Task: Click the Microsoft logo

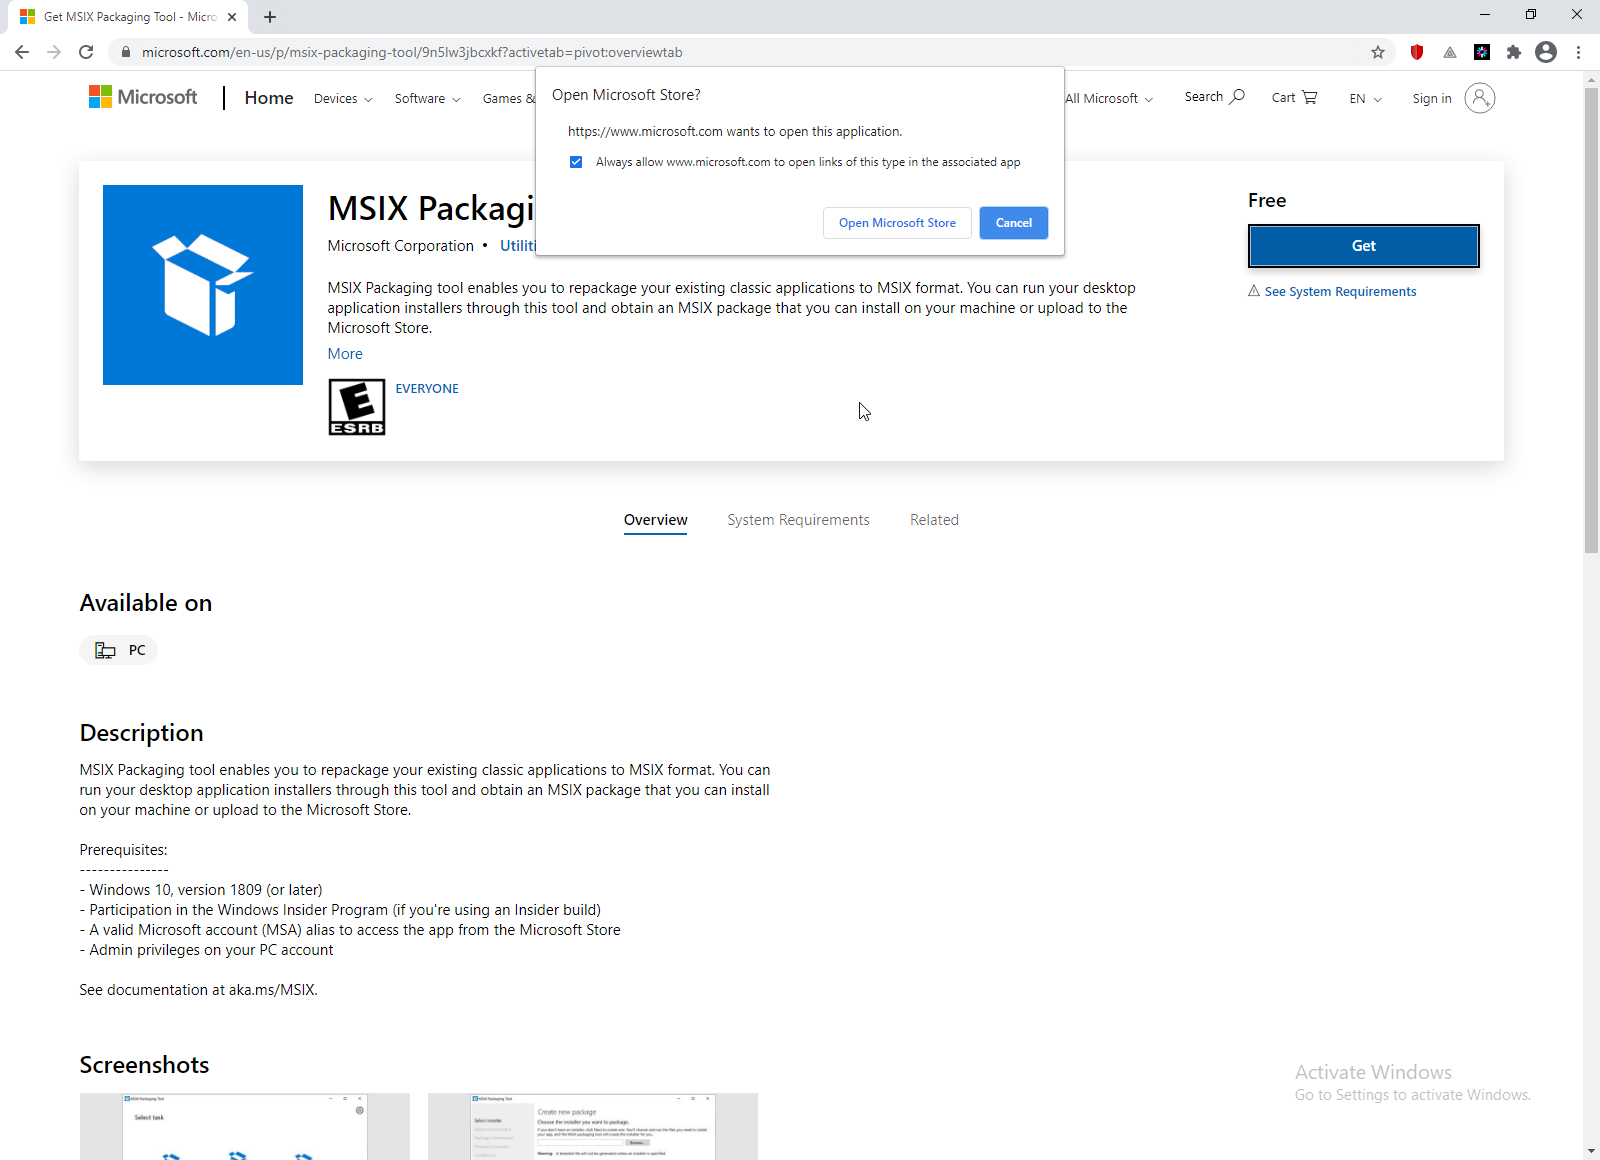Action: coord(143,97)
